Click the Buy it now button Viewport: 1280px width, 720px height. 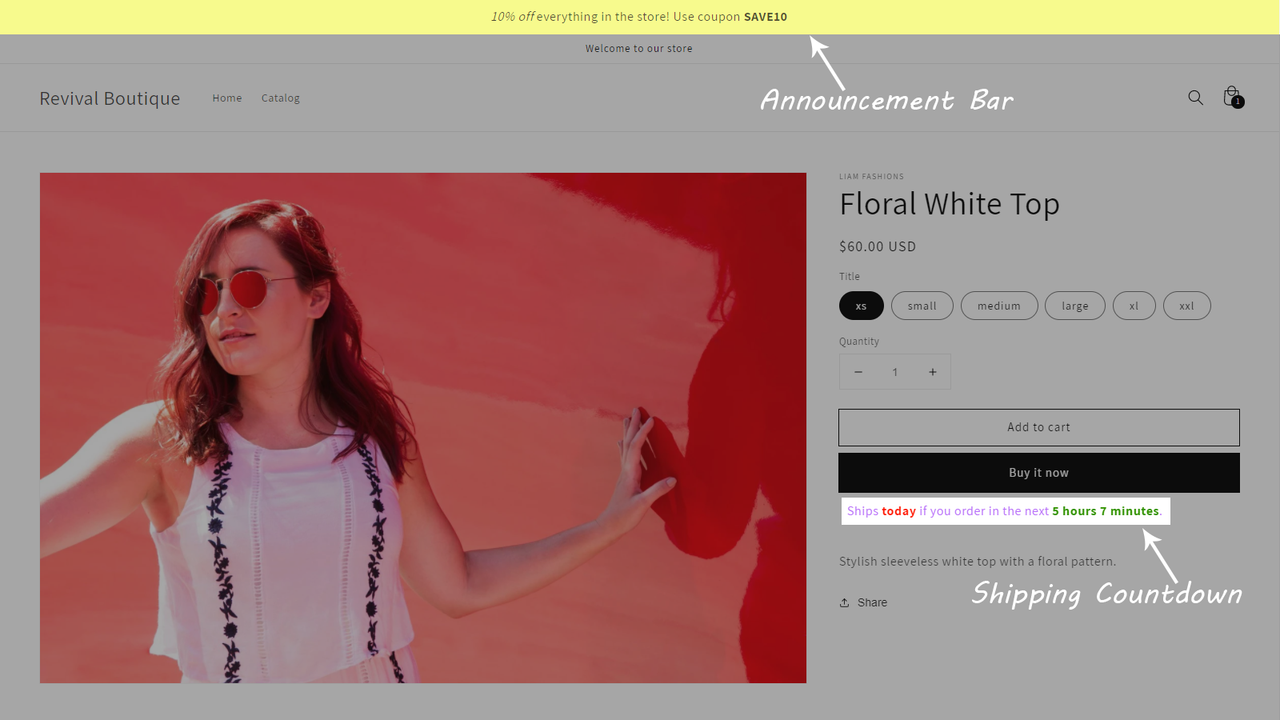point(1038,472)
